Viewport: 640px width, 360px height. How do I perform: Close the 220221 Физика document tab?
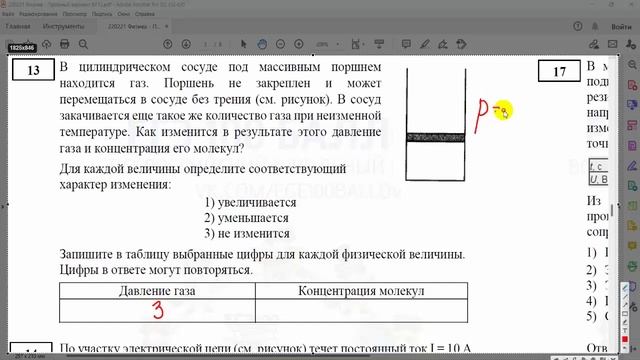(x=166, y=27)
